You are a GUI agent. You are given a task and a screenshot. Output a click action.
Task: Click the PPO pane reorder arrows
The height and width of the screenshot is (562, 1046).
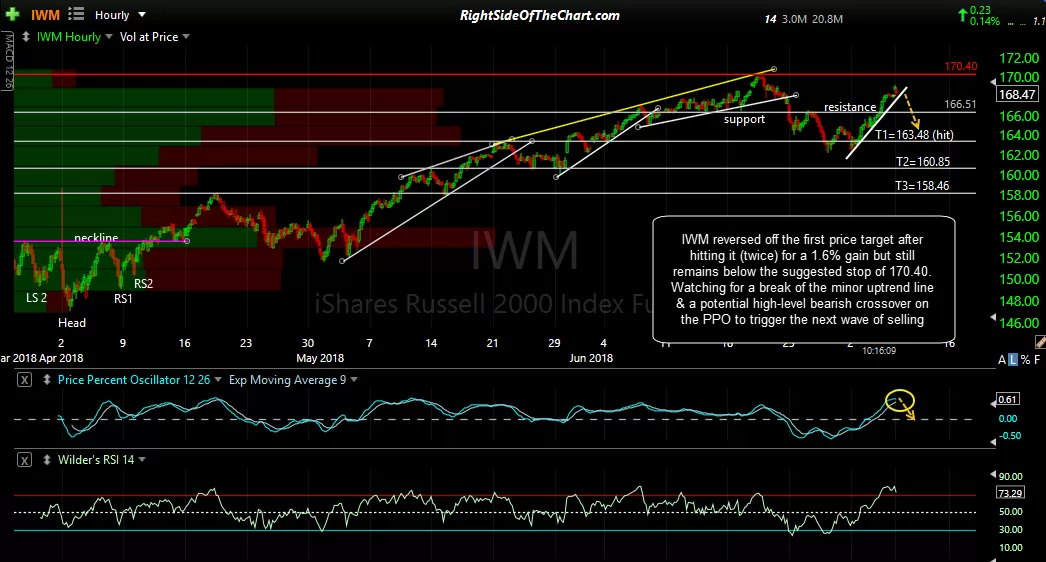47,380
